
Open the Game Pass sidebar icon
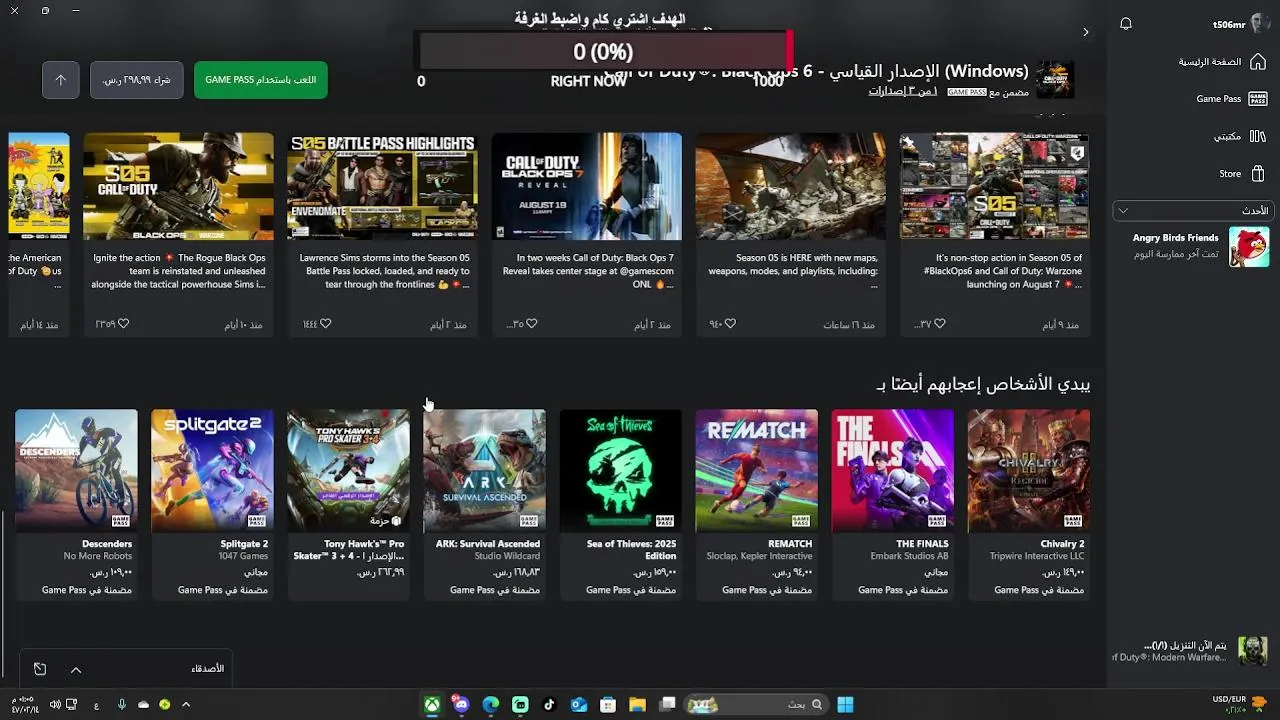click(1258, 99)
